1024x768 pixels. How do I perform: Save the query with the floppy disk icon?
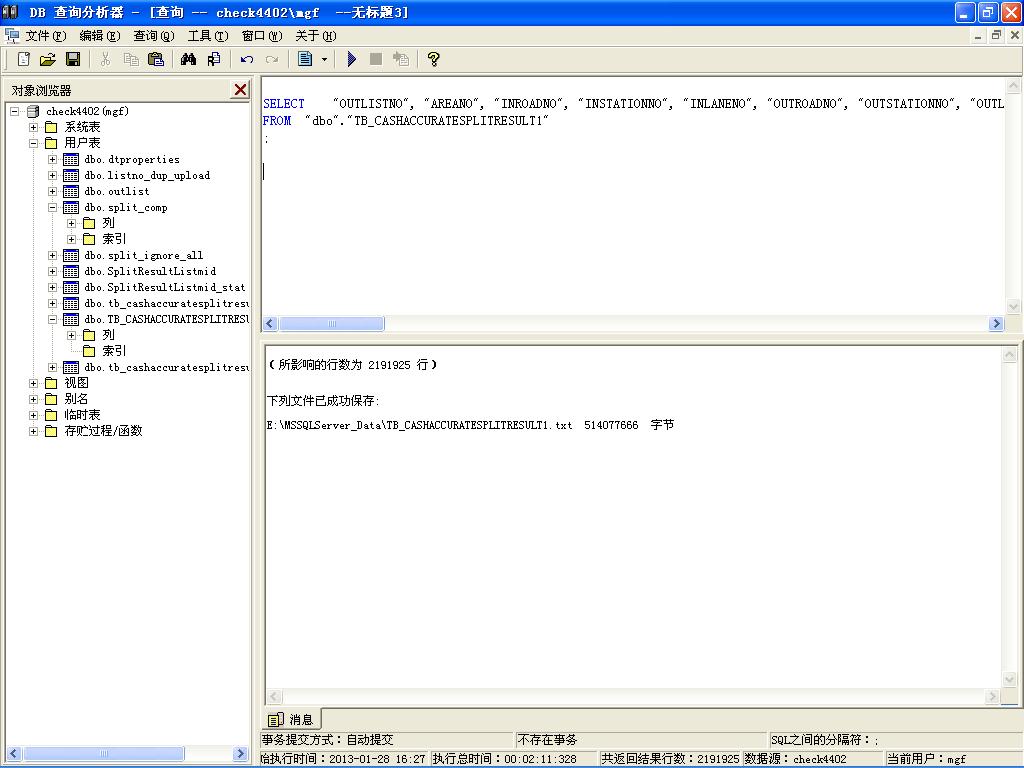[72, 59]
